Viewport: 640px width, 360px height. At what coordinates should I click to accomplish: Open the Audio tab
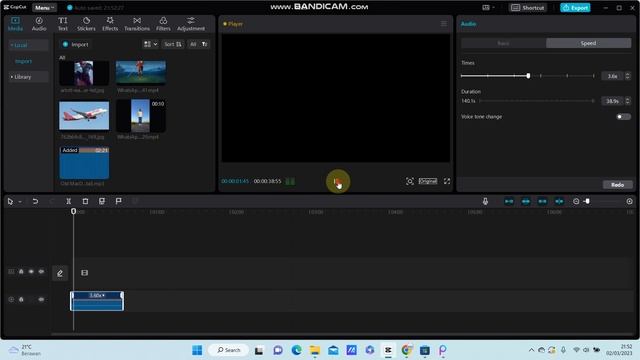click(x=39, y=24)
